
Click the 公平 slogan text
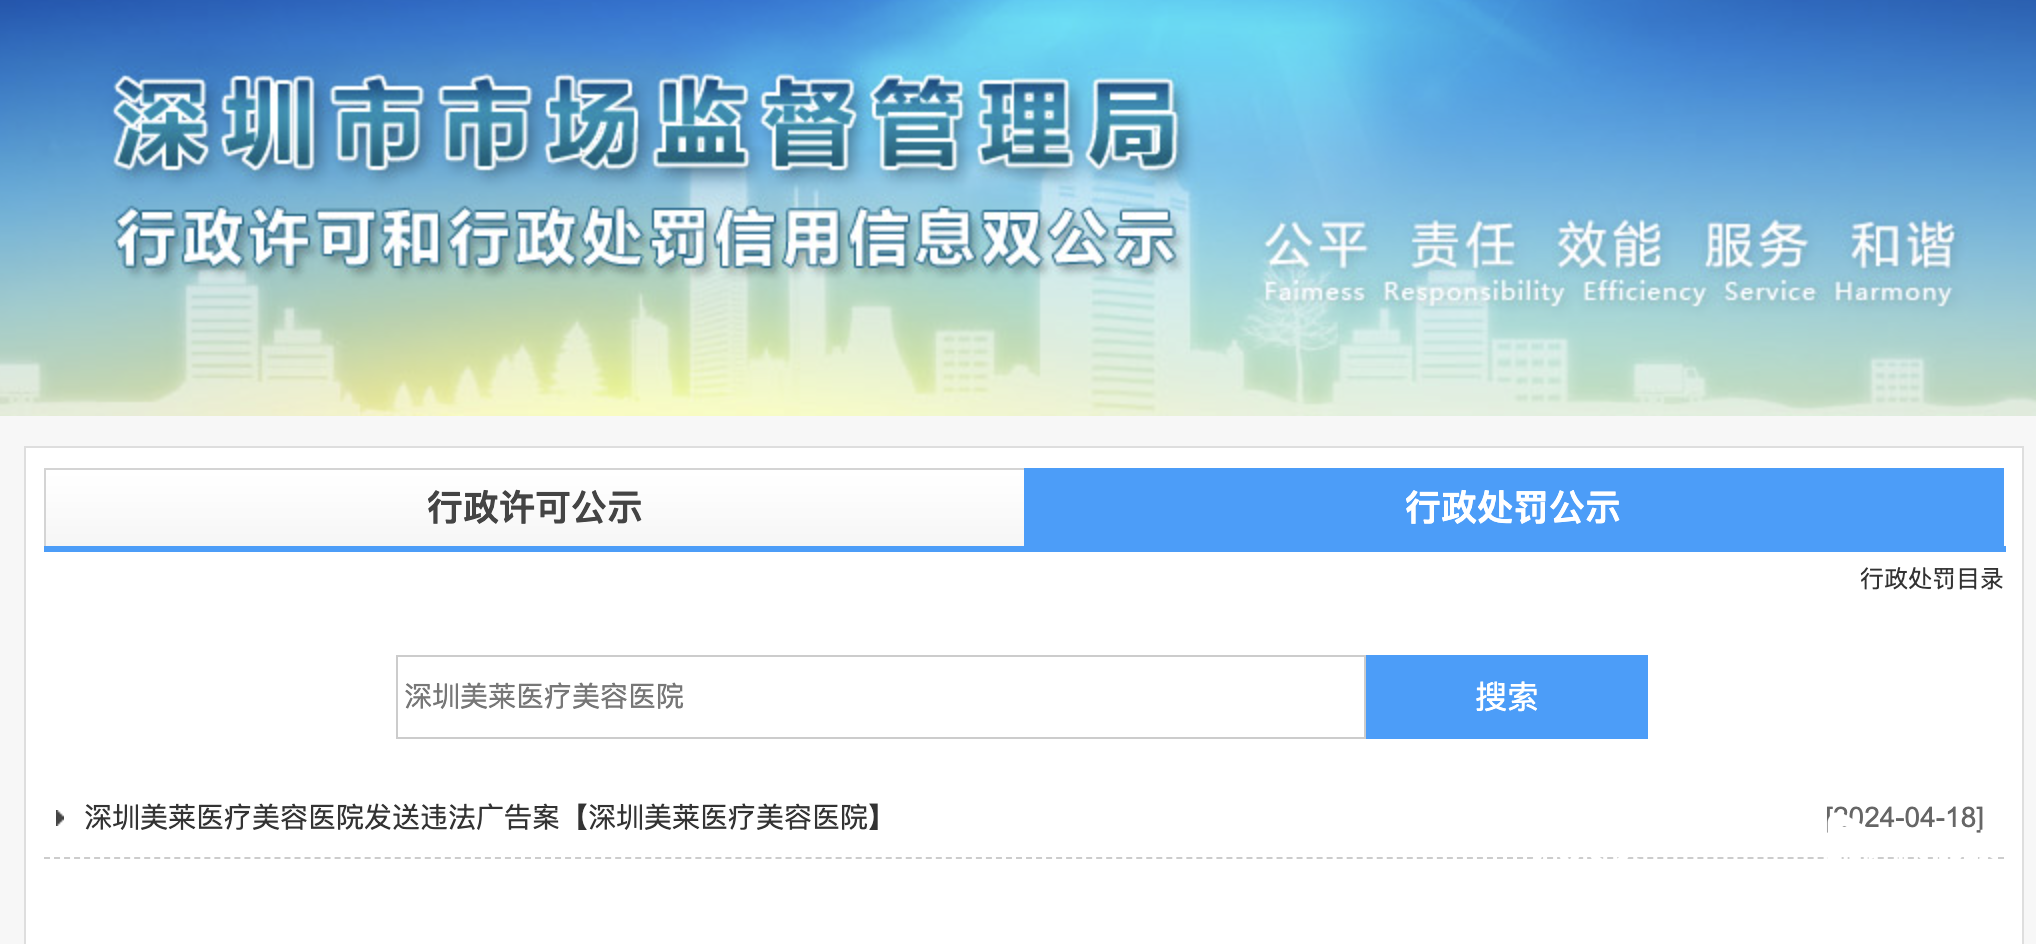coord(1315,246)
